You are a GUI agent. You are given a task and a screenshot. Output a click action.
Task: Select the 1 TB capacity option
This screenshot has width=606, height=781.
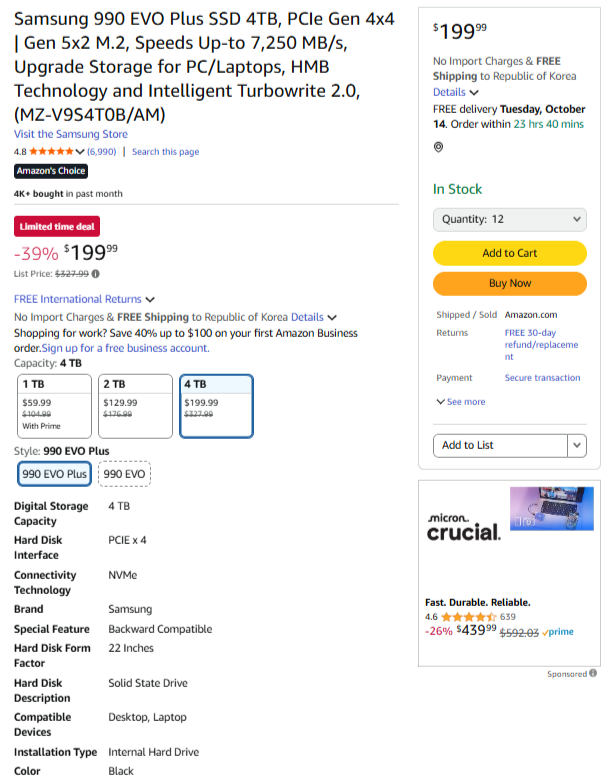[53, 405]
